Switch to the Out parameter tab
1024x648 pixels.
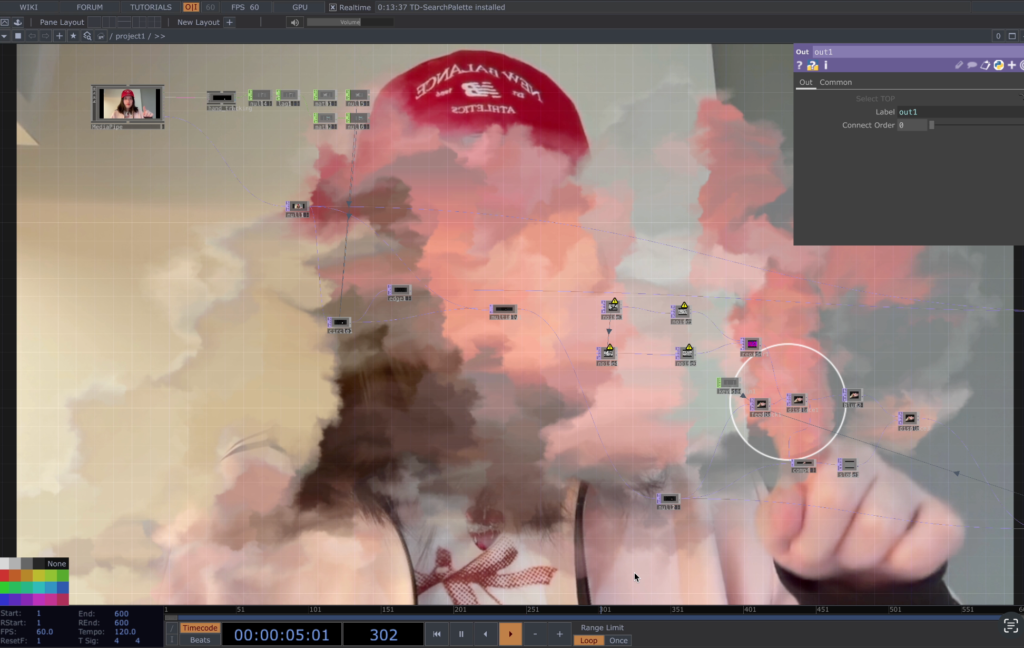pyautogui.click(x=806, y=82)
